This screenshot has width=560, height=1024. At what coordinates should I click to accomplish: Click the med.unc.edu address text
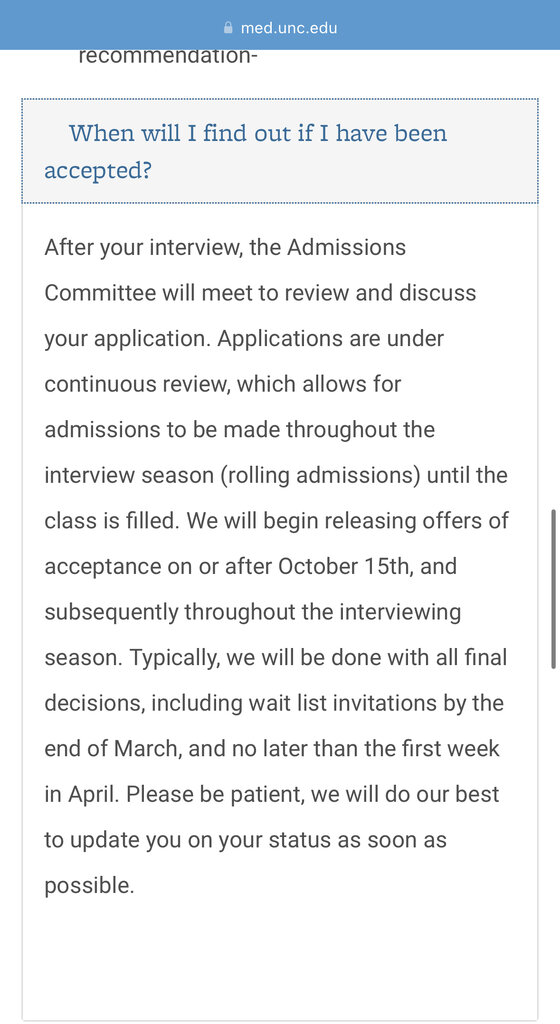click(289, 28)
